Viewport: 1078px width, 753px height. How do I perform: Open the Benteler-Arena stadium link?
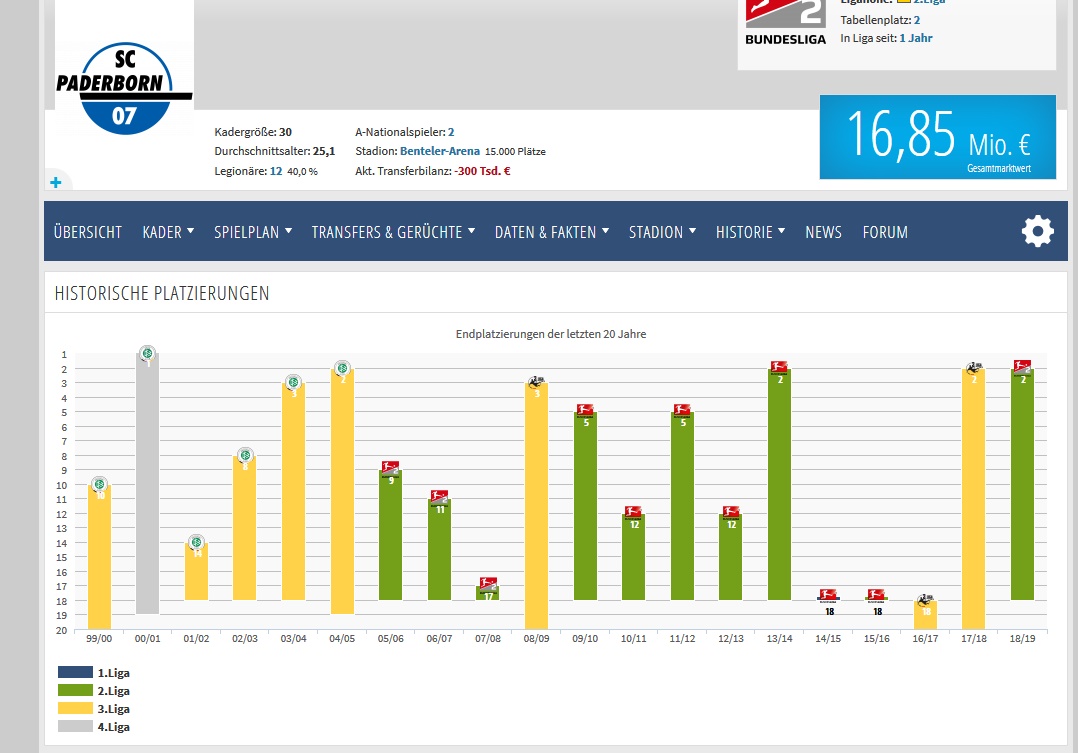pos(439,151)
